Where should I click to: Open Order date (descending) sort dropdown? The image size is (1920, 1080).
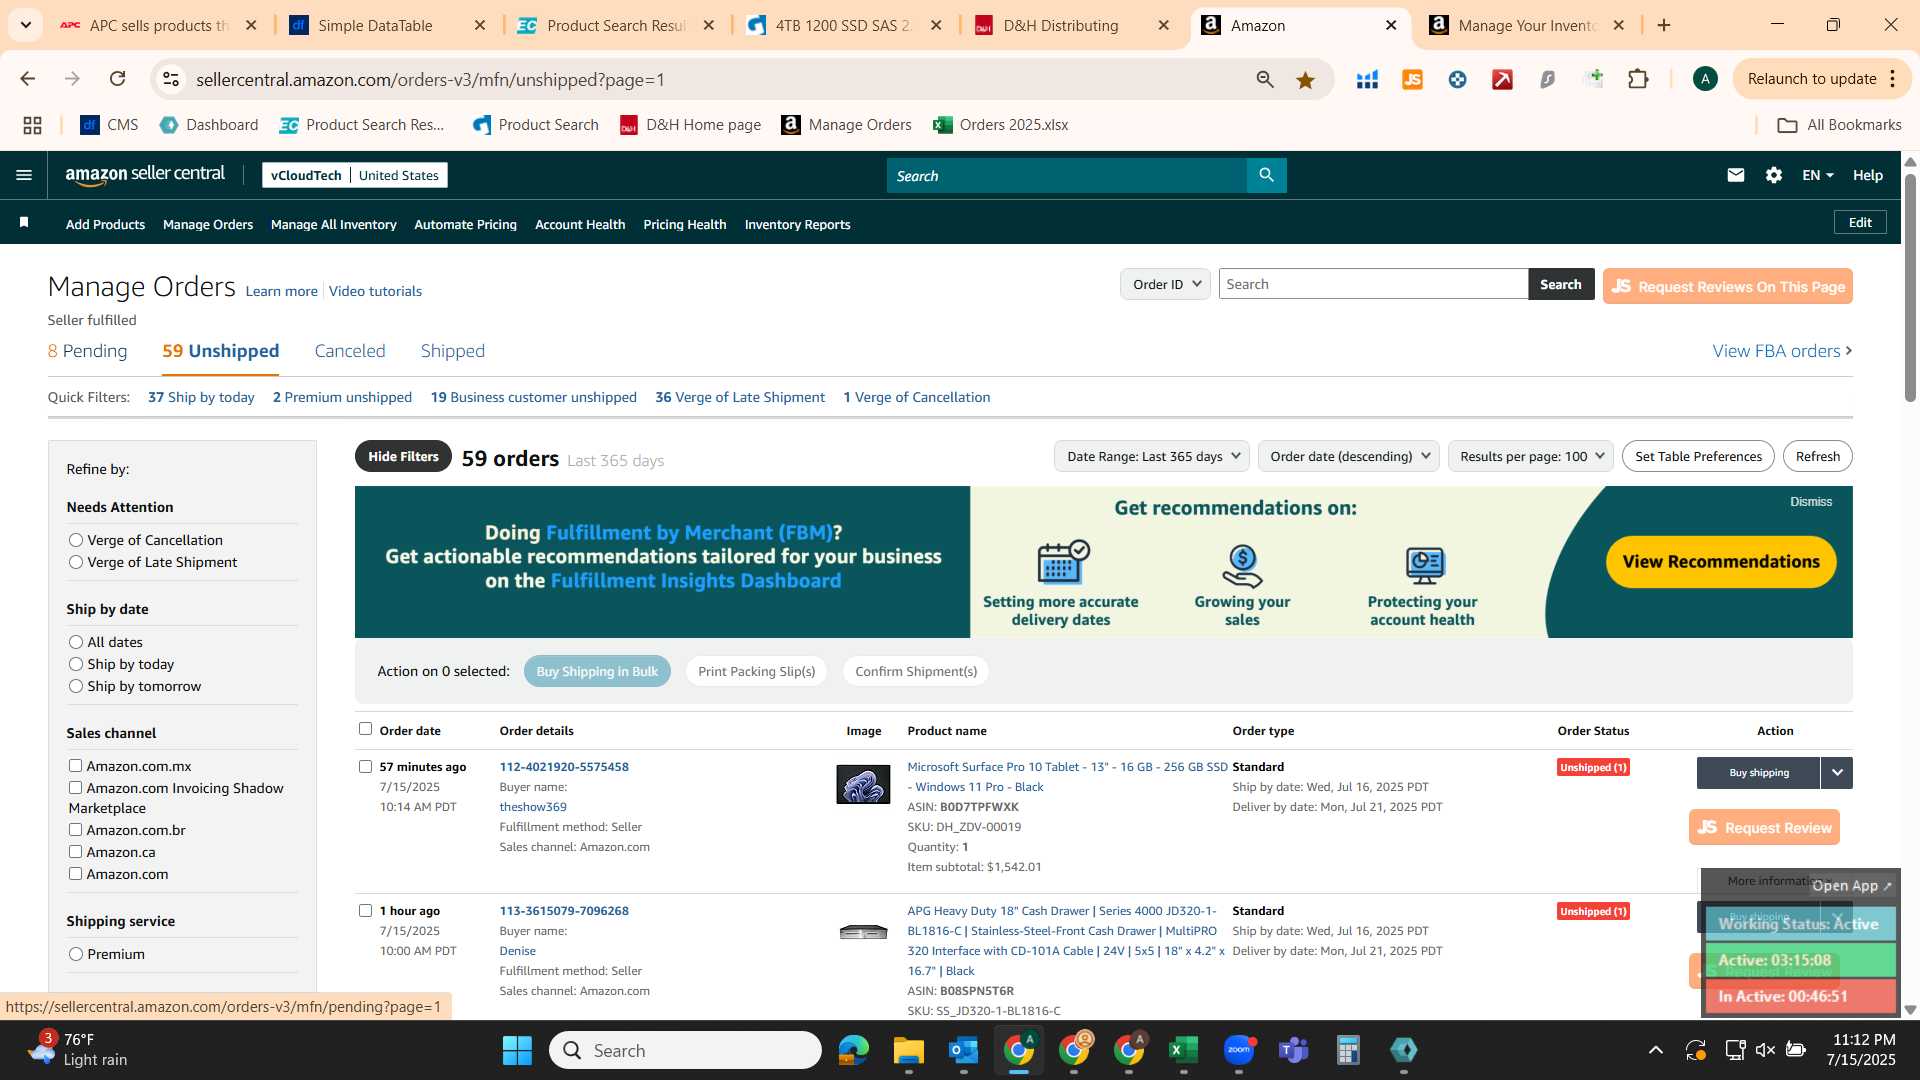tap(1349, 456)
